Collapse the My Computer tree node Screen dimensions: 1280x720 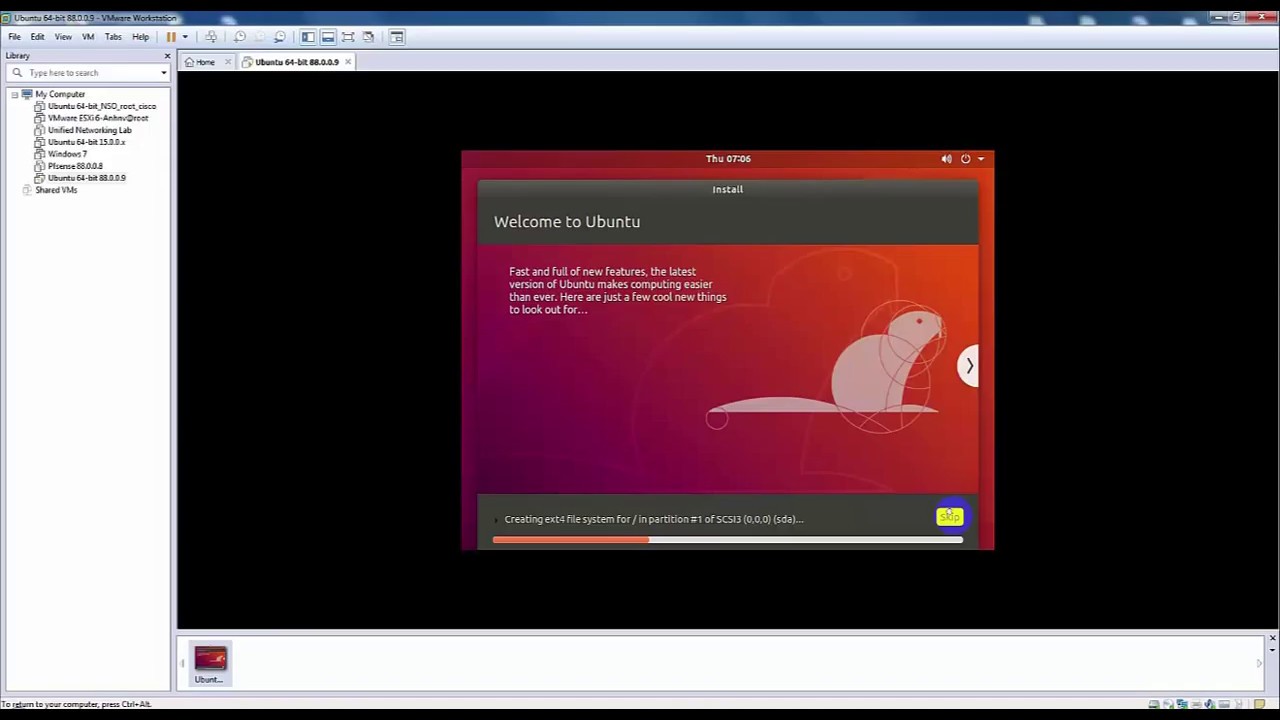(15, 94)
